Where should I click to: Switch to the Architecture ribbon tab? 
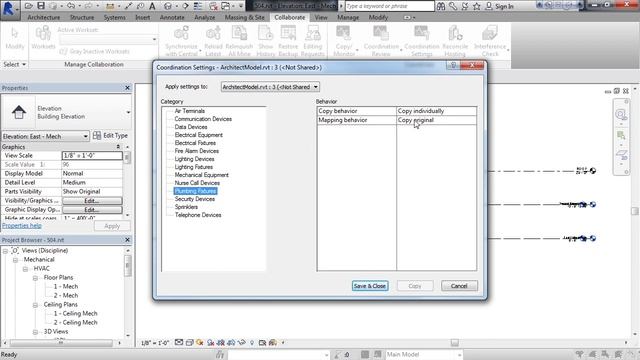pos(44,18)
